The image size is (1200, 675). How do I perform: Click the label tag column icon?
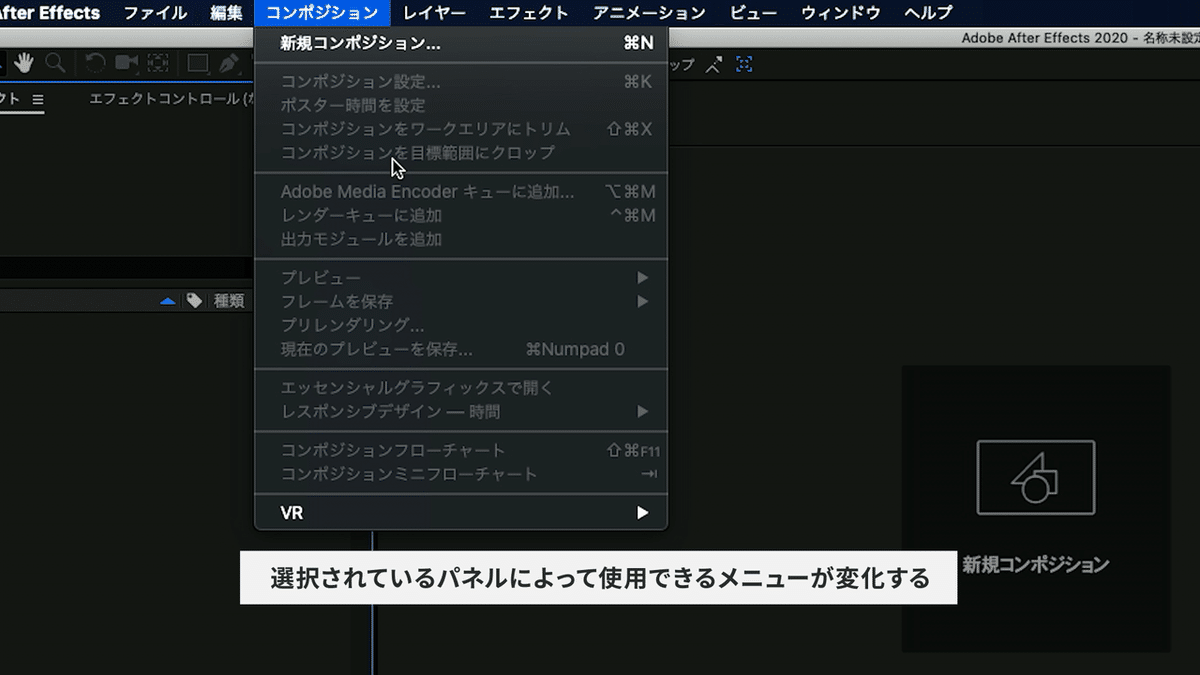click(x=194, y=300)
